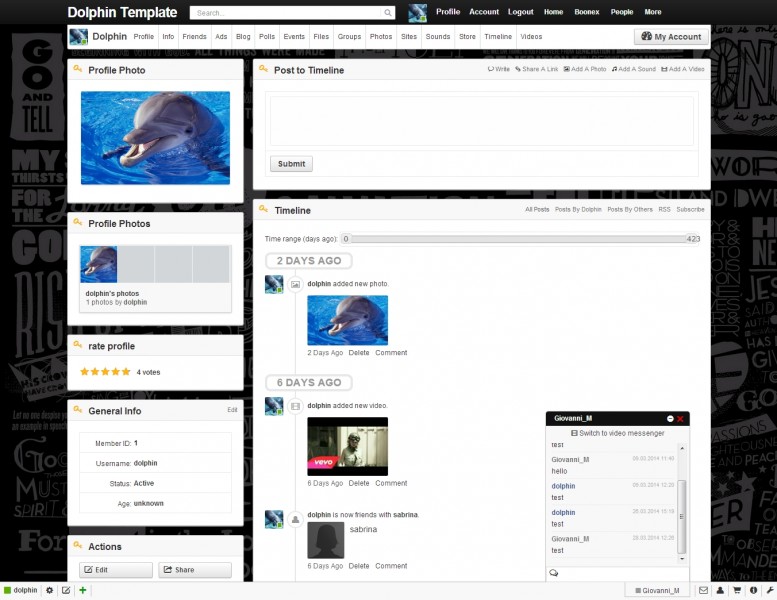Open the More menu in top navigation

(652, 12)
